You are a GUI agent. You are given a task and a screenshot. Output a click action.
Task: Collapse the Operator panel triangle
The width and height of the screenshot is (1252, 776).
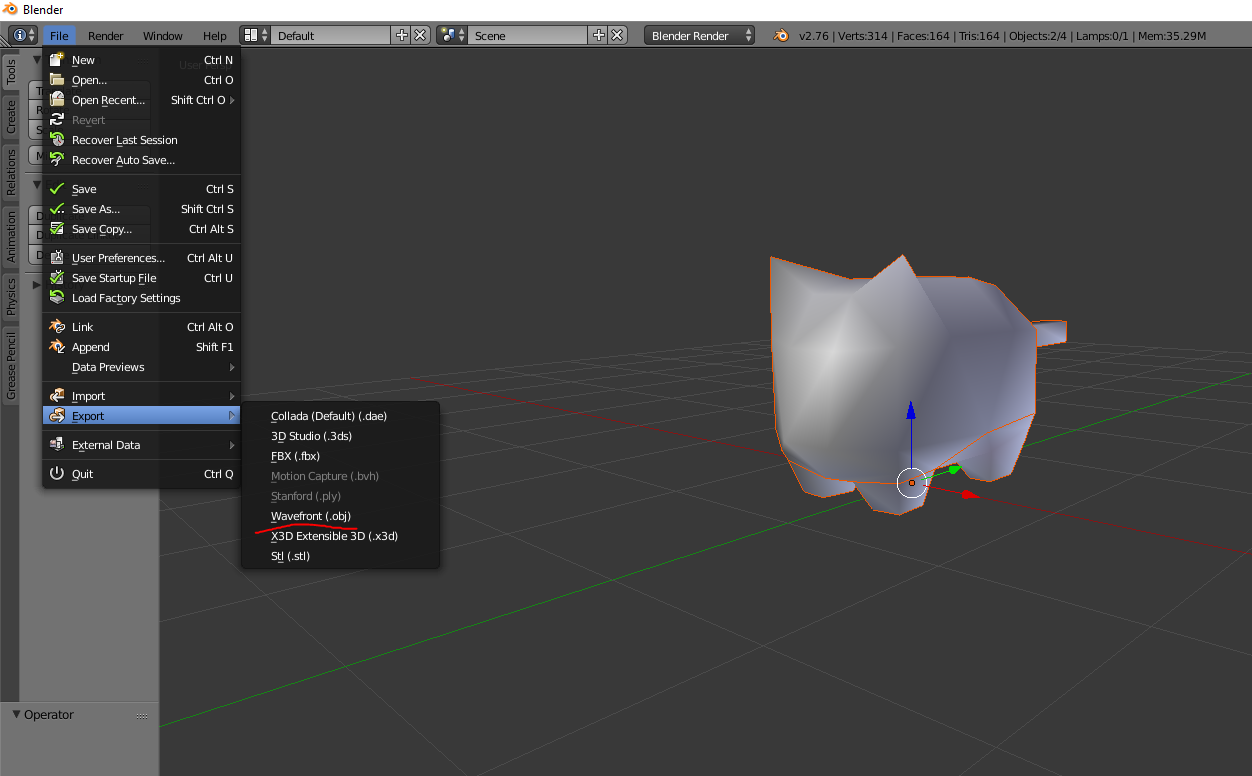coord(16,715)
